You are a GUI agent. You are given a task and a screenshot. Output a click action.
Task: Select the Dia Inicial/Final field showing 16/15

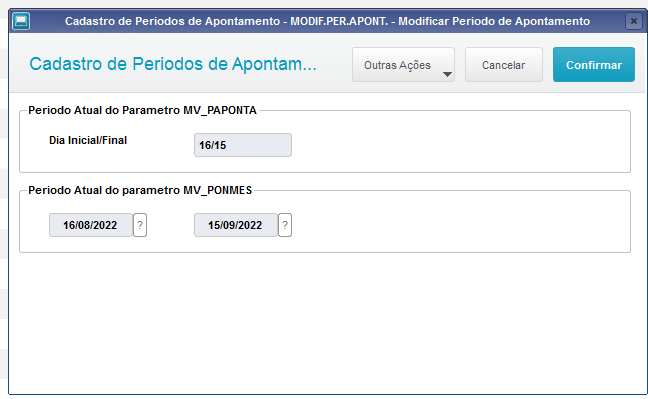[x=243, y=145]
